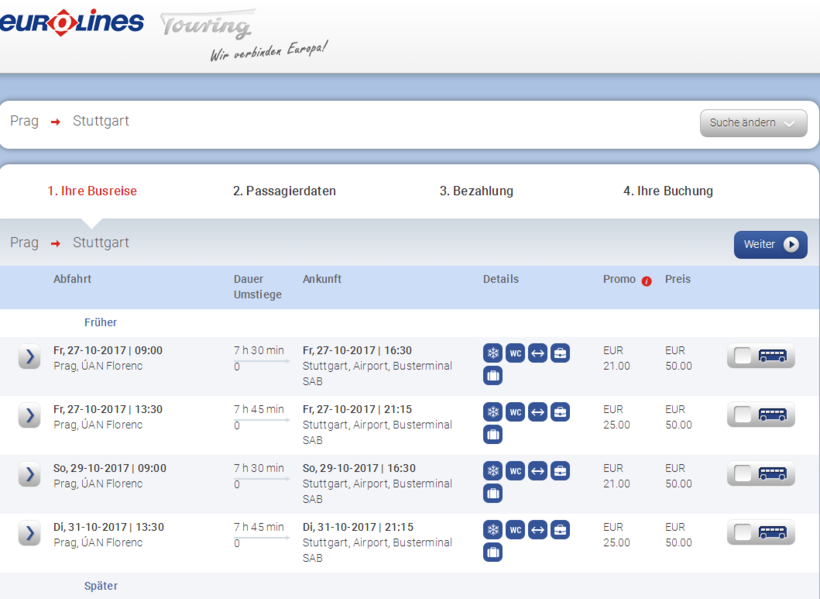Image resolution: width=820 pixels, height=599 pixels.
Task: Show later departures via Später link
Action: coord(100,586)
